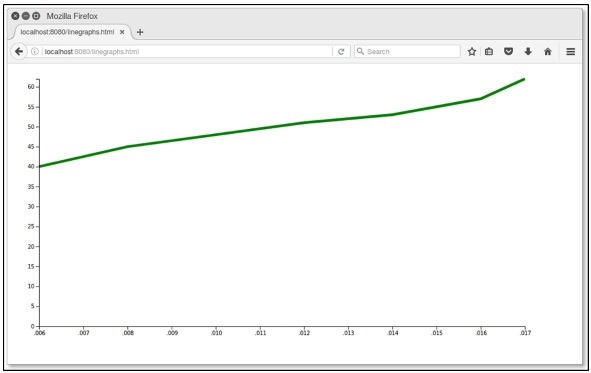Click x-axis label .011
Viewport: 591px width, 373px height.
(x=260, y=333)
